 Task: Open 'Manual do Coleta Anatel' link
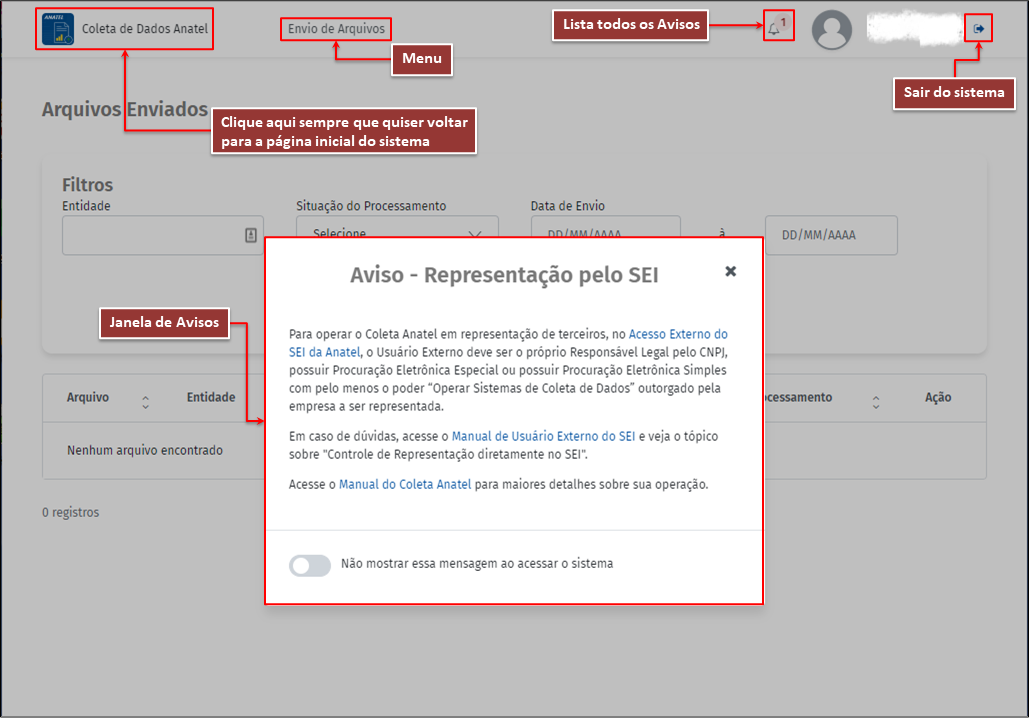click(405, 484)
